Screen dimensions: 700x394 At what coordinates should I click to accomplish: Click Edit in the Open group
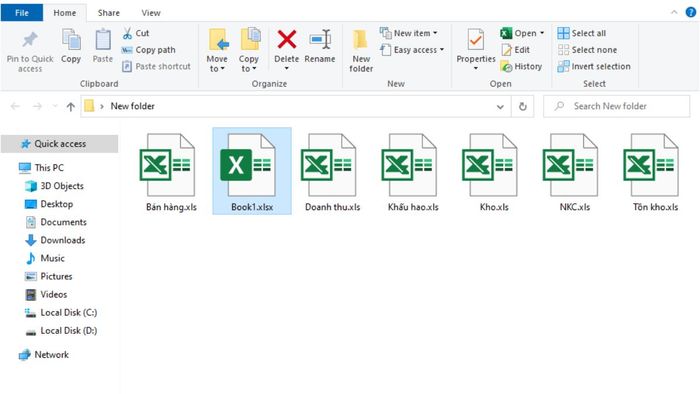pos(516,50)
